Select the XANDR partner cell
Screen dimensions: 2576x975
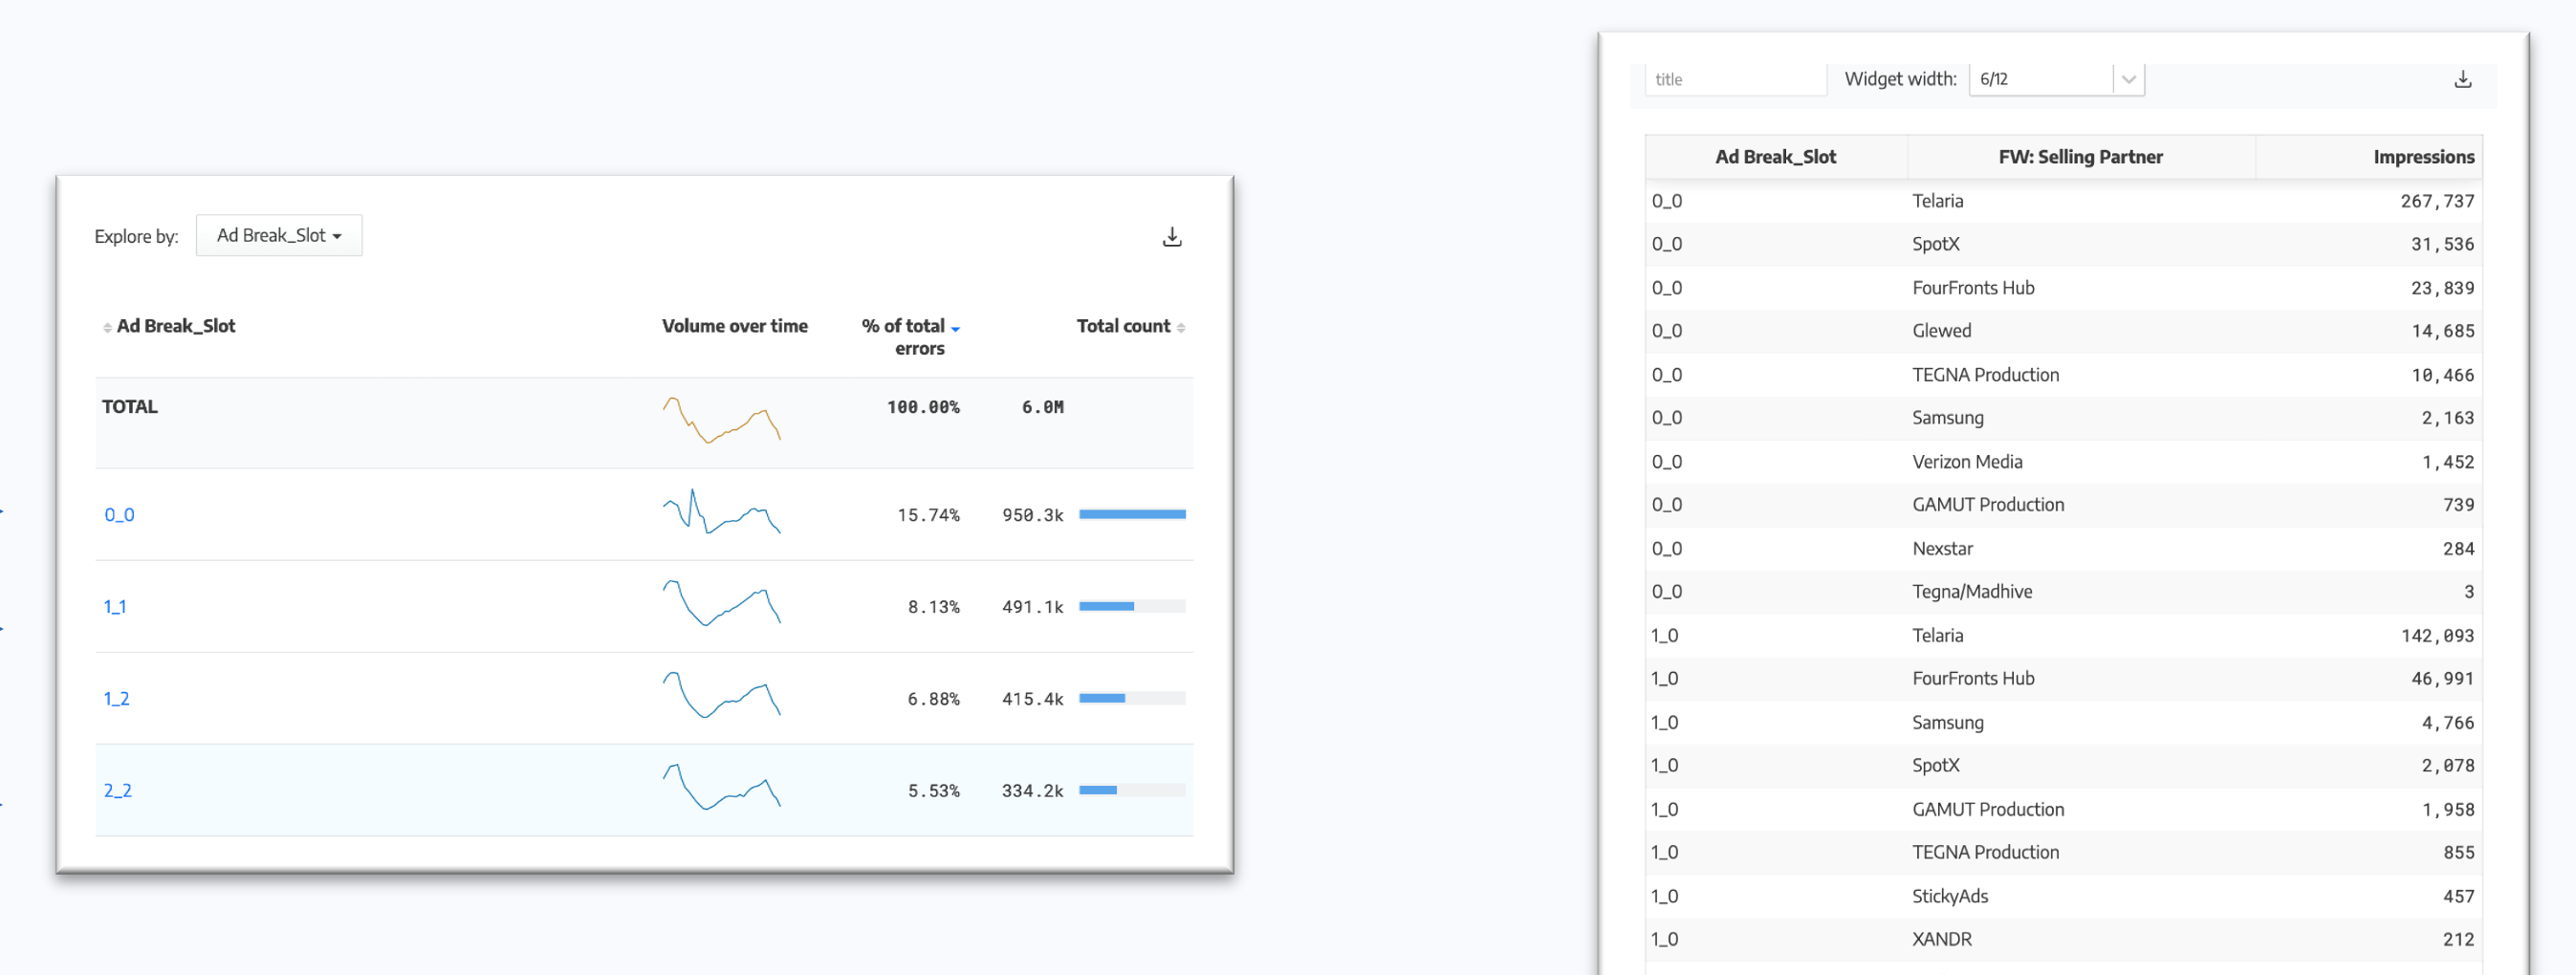click(1941, 940)
